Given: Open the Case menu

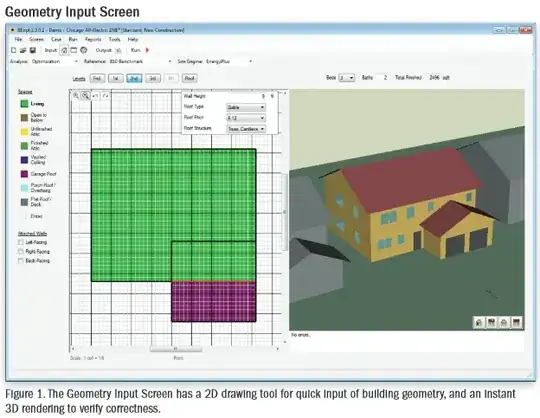Looking at the screenshot, I should pyautogui.click(x=56, y=40).
